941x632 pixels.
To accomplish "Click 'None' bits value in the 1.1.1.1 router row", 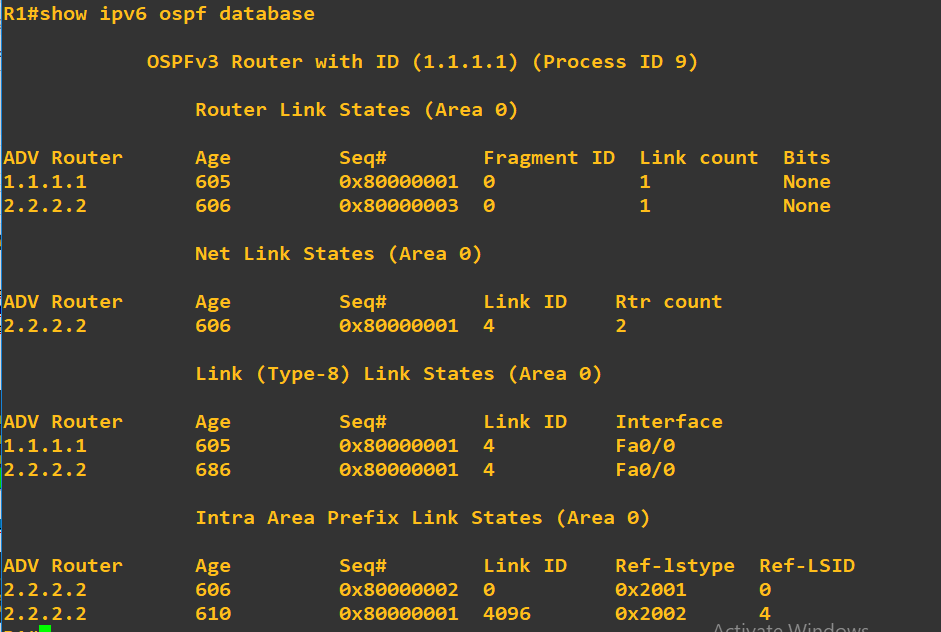I will (807, 182).
